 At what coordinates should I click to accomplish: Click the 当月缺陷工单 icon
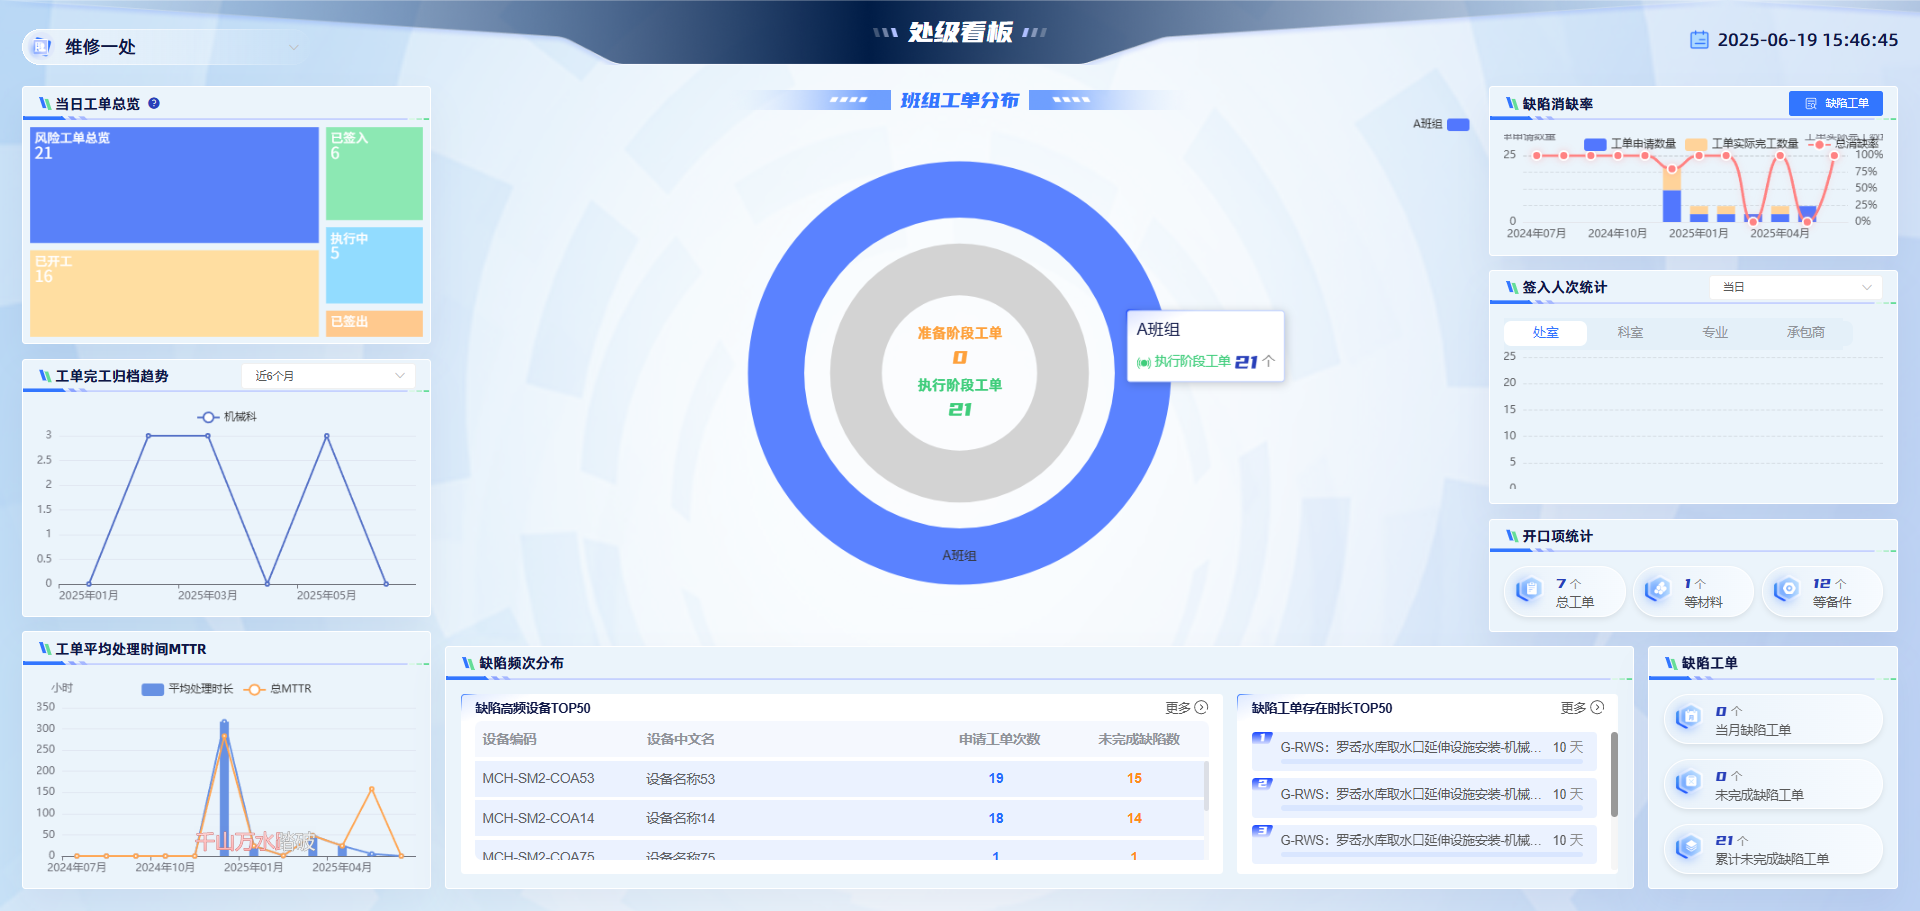1688,718
